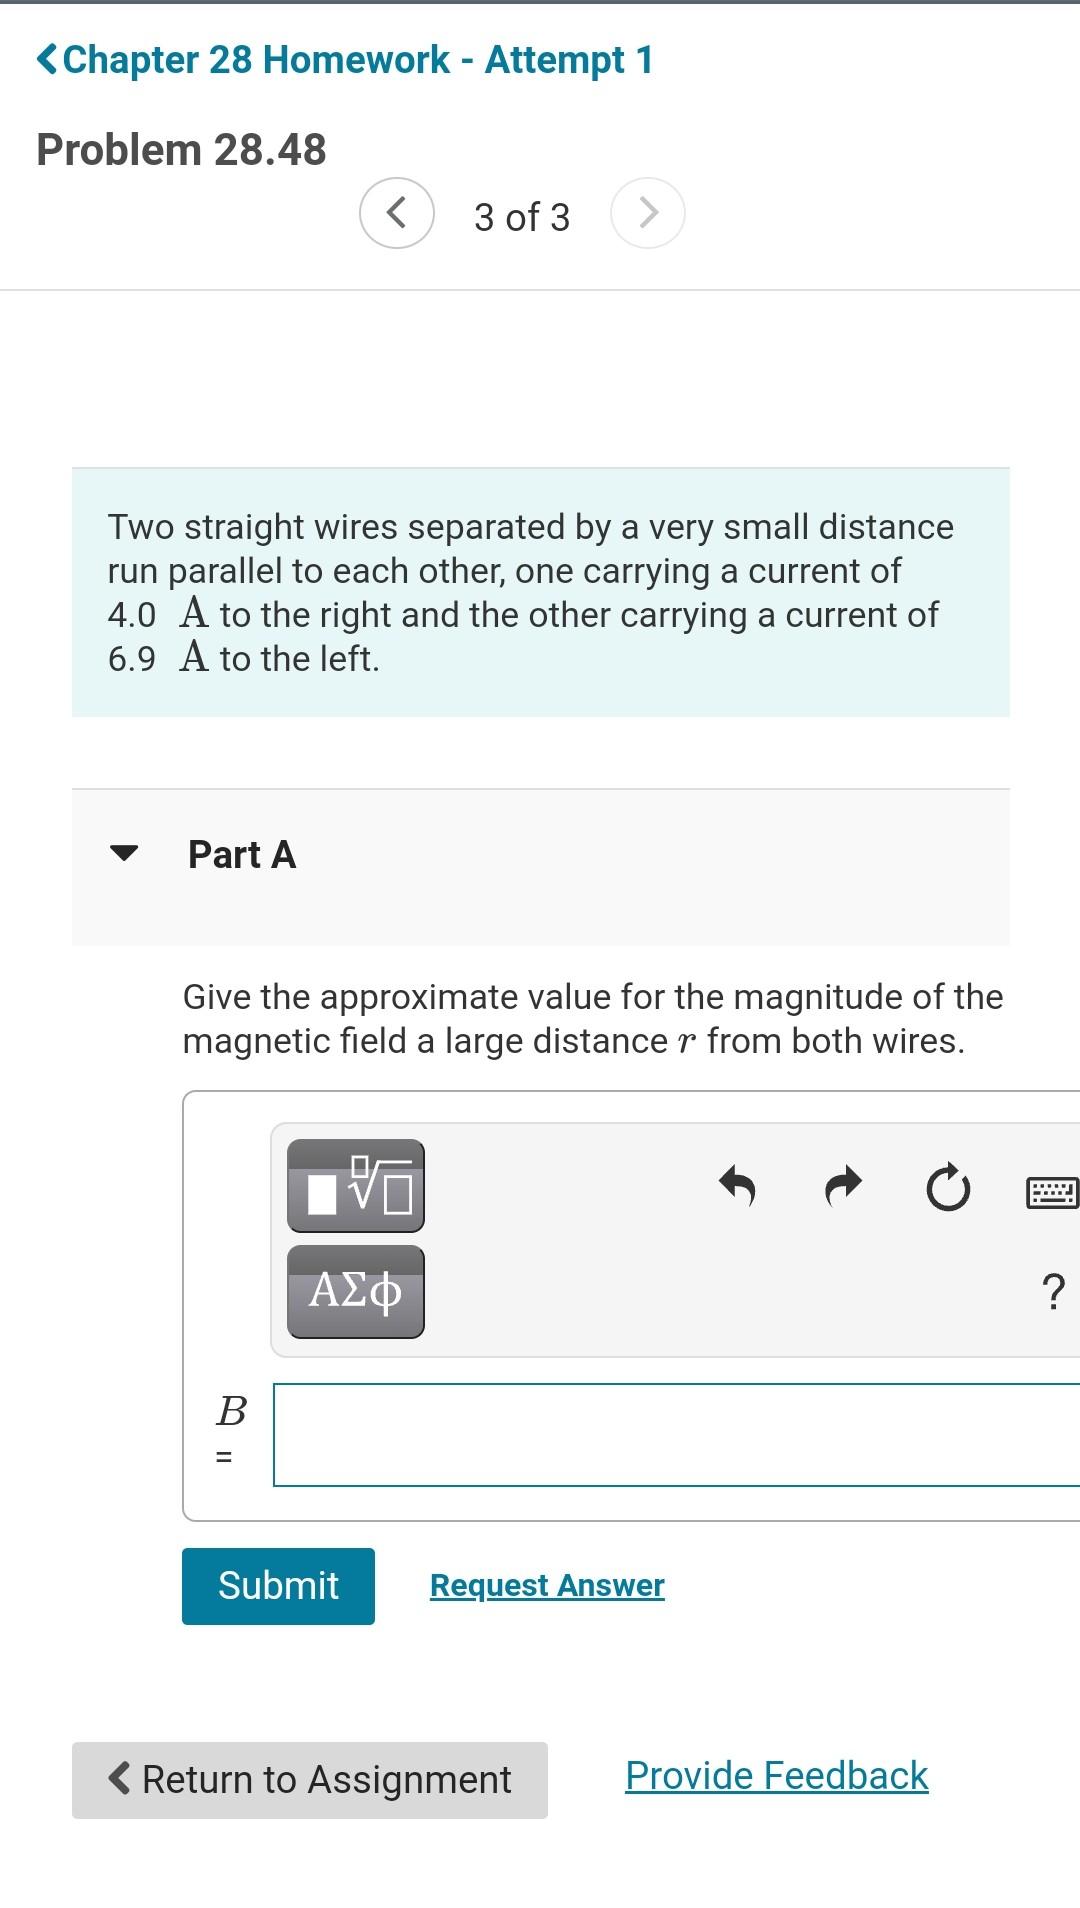
Task: Select the Problem 28.48 heading
Action: (x=182, y=149)
